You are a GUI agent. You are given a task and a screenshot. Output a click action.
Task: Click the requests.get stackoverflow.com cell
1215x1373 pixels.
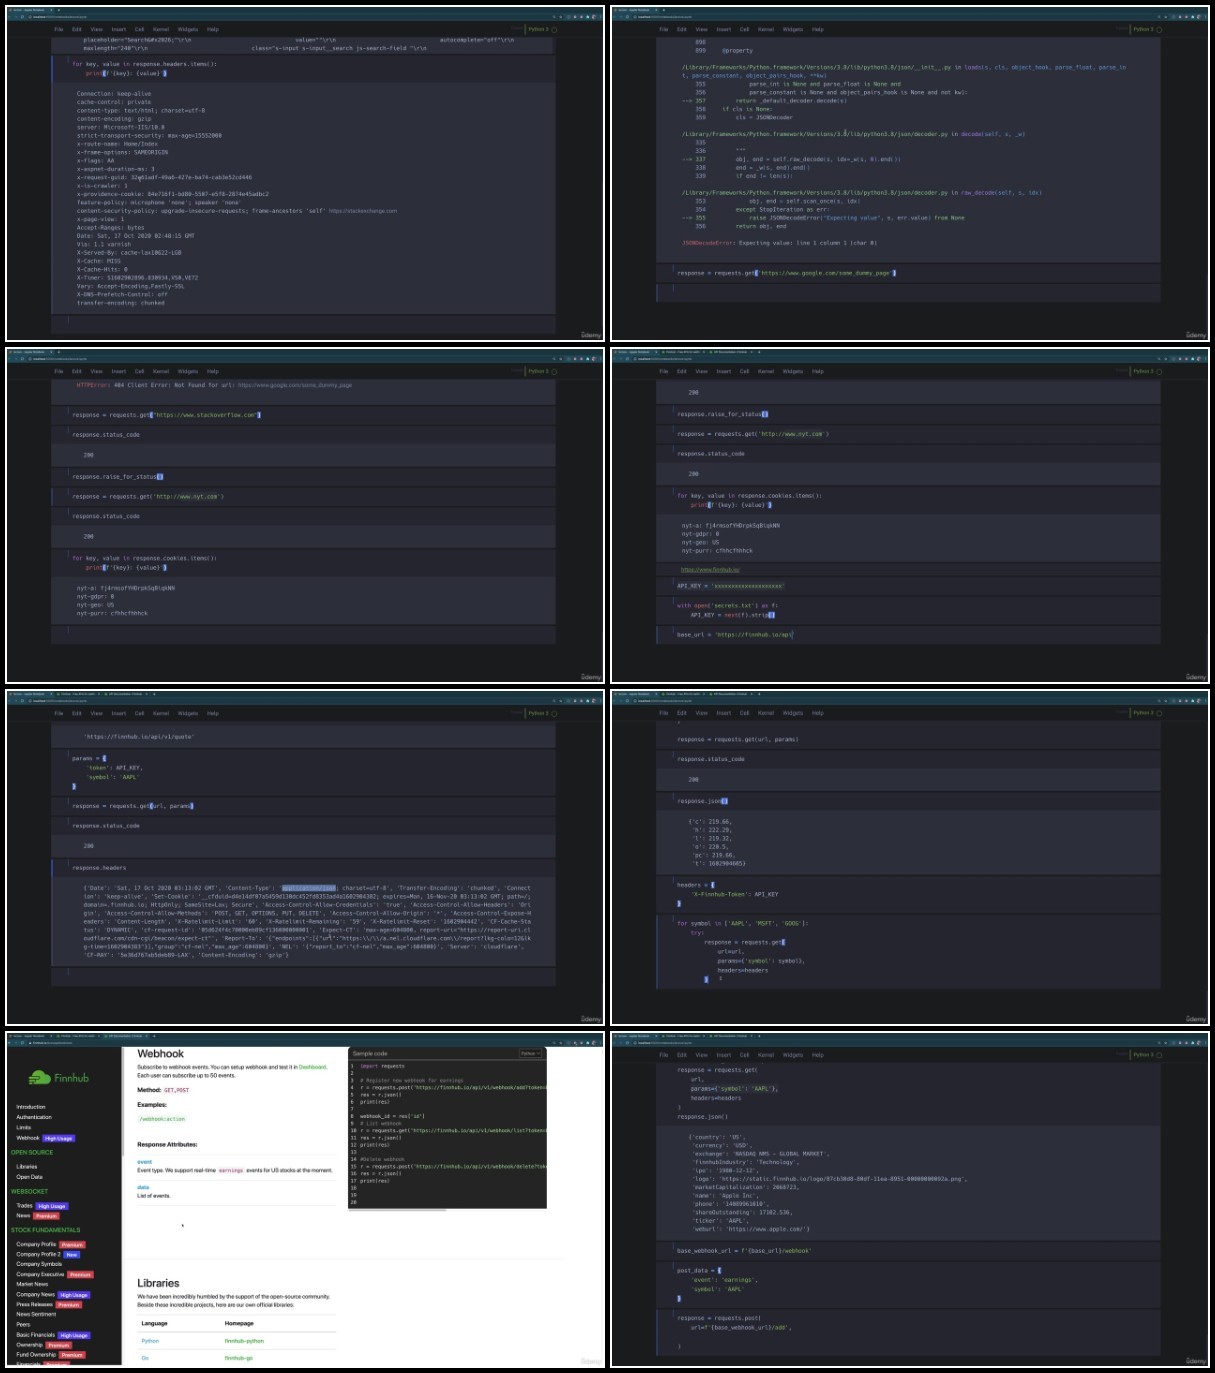(x=304, y=415)
